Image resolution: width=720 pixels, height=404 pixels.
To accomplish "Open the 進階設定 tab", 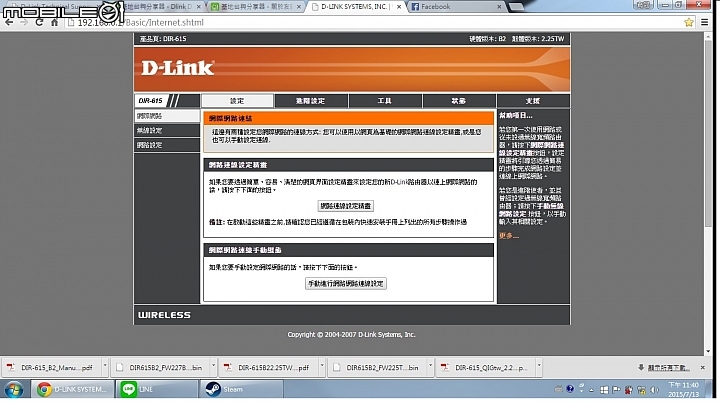I will click(x=311, y=101).
